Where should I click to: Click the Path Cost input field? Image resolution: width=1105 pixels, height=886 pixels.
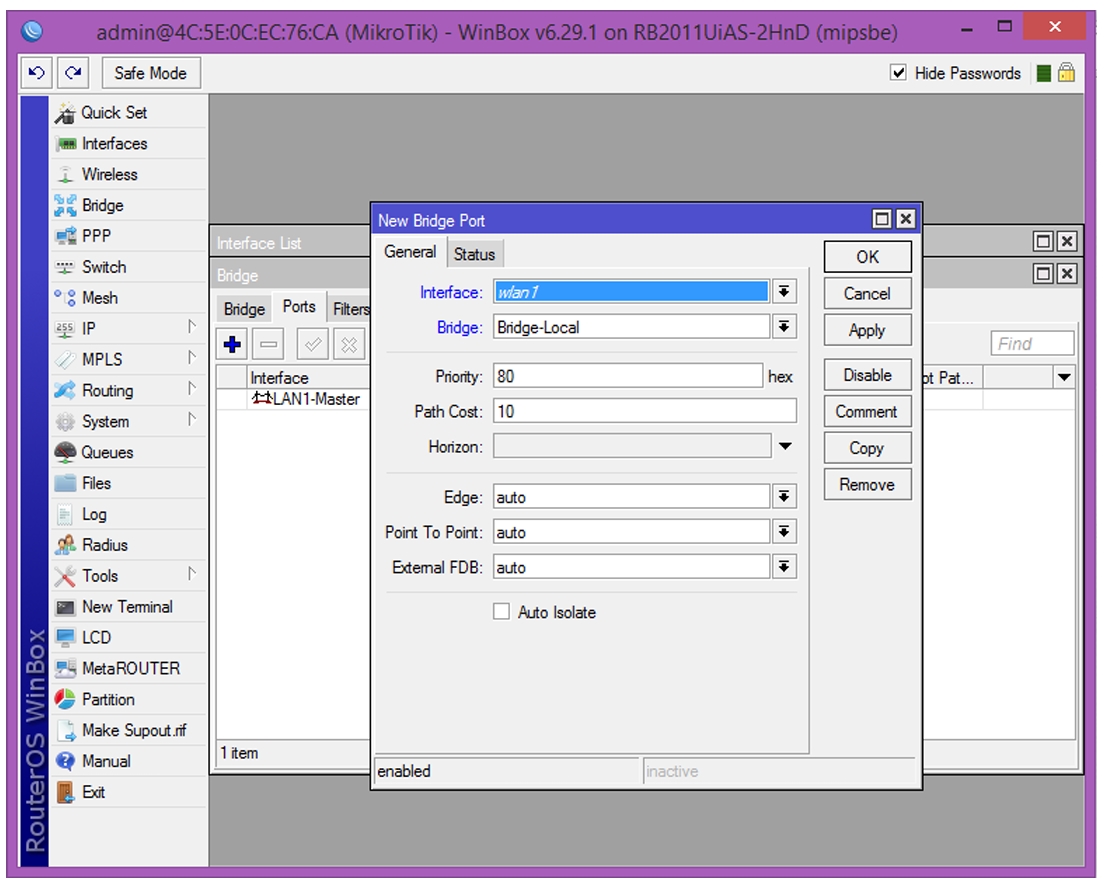[645, 411]
